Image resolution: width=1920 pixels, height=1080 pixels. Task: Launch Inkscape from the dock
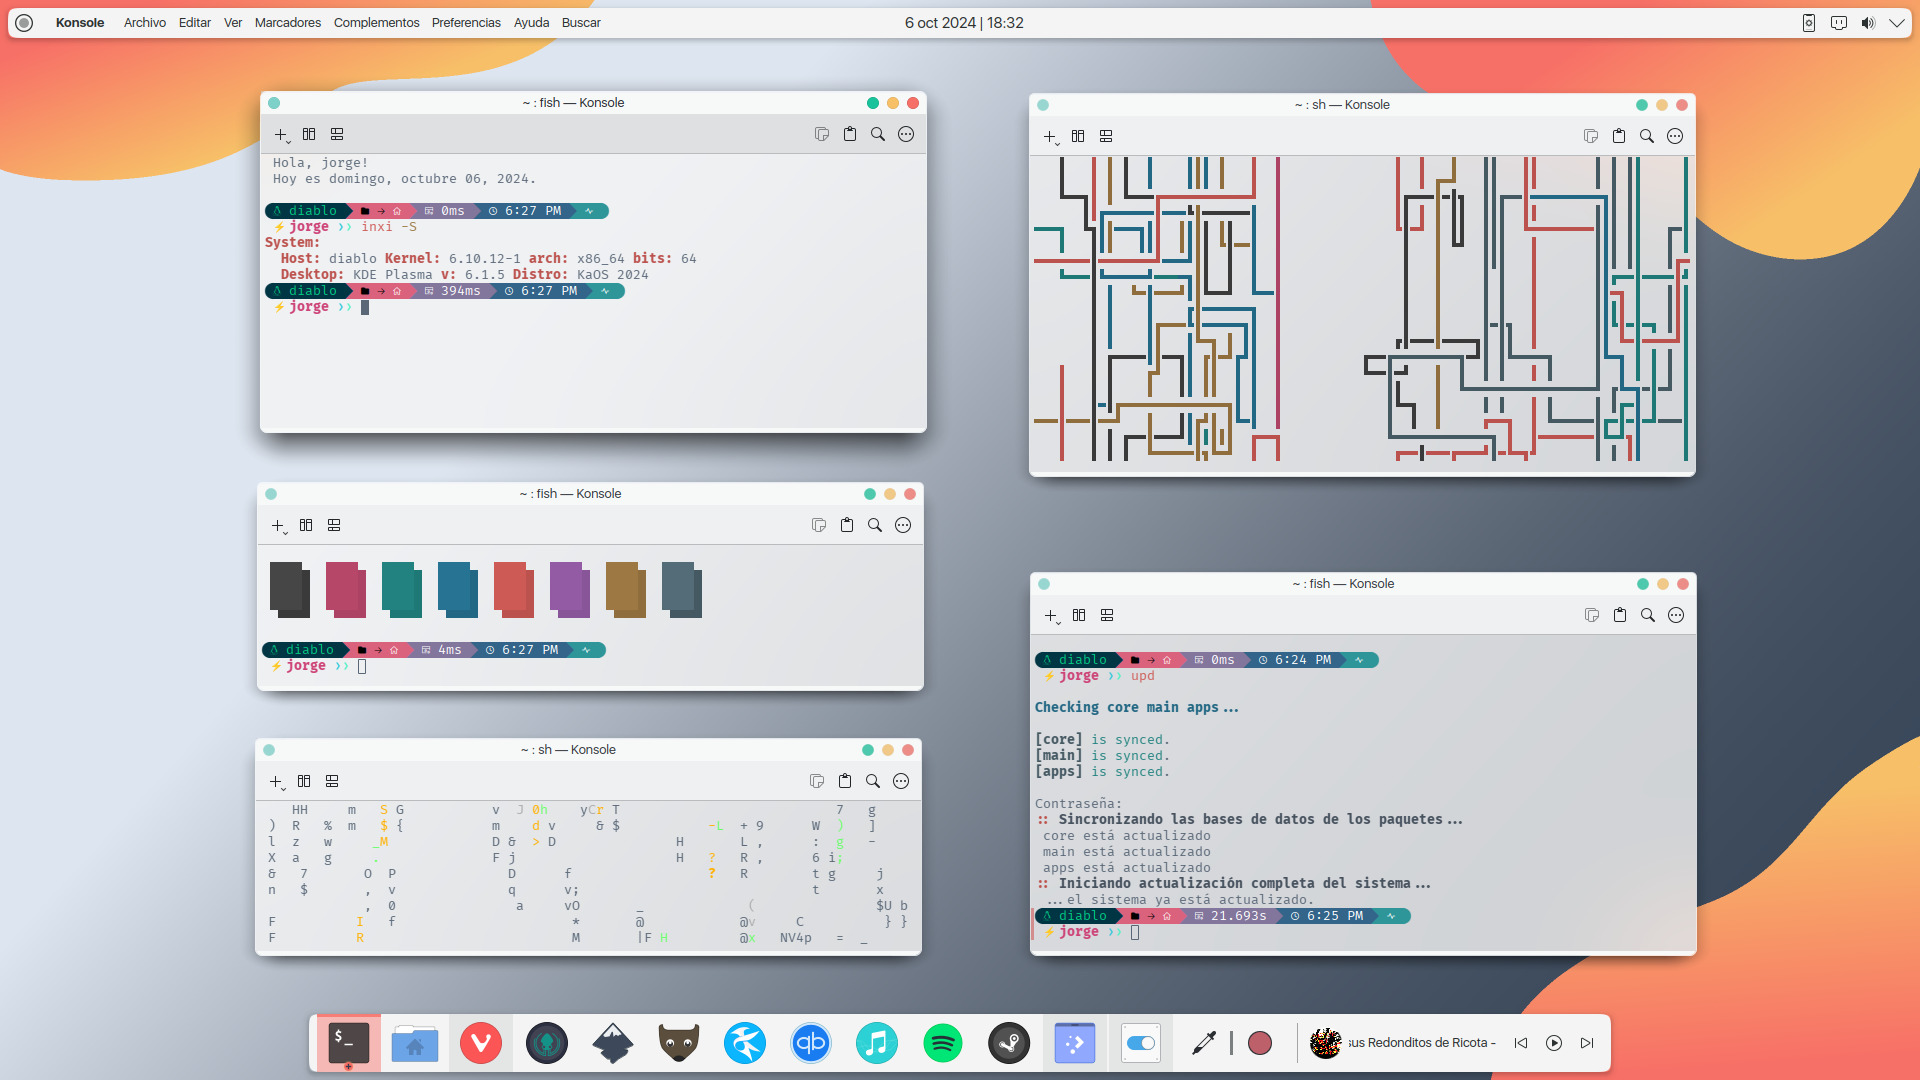pyautogui.click(x=613, y=1043)
